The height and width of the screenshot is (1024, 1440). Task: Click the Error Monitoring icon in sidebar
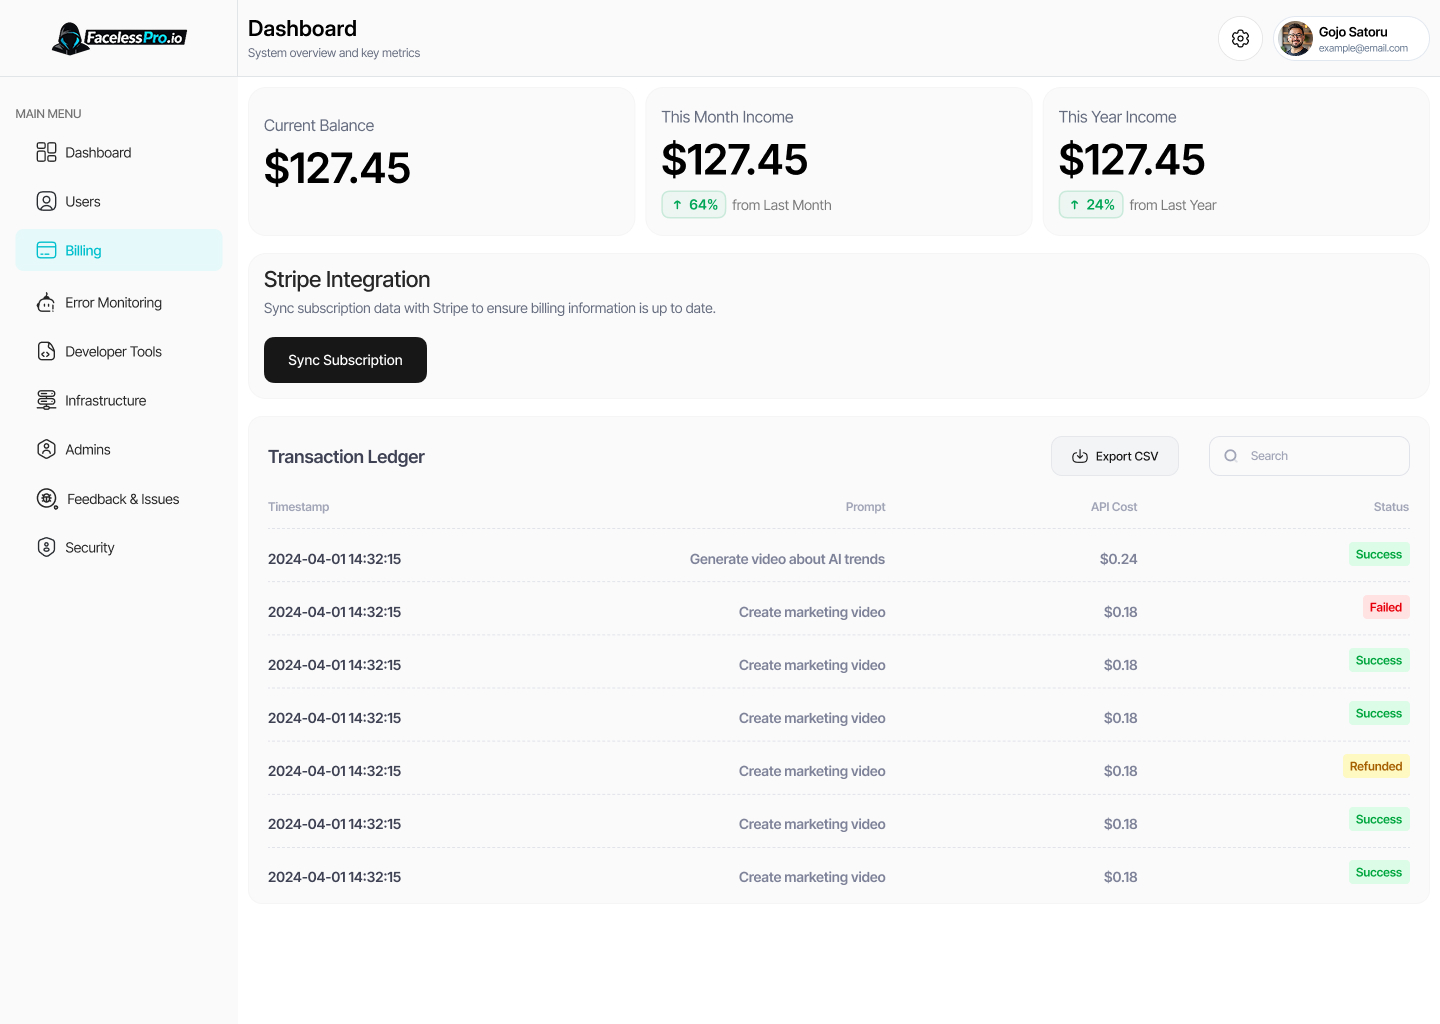[x=46, y=302]
